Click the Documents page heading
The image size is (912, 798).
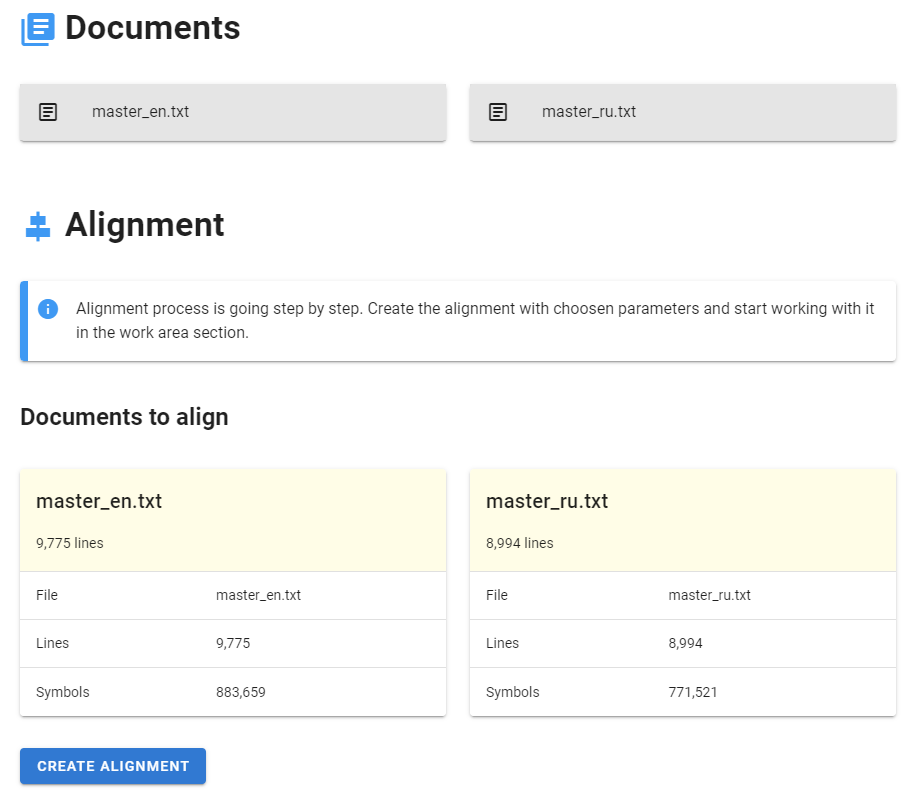pyautogui.click(x=152, y=28)
